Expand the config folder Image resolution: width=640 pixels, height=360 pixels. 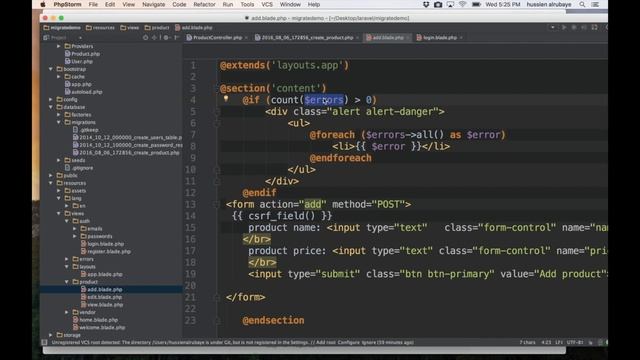pyautogui.click(x=51, y=99)
